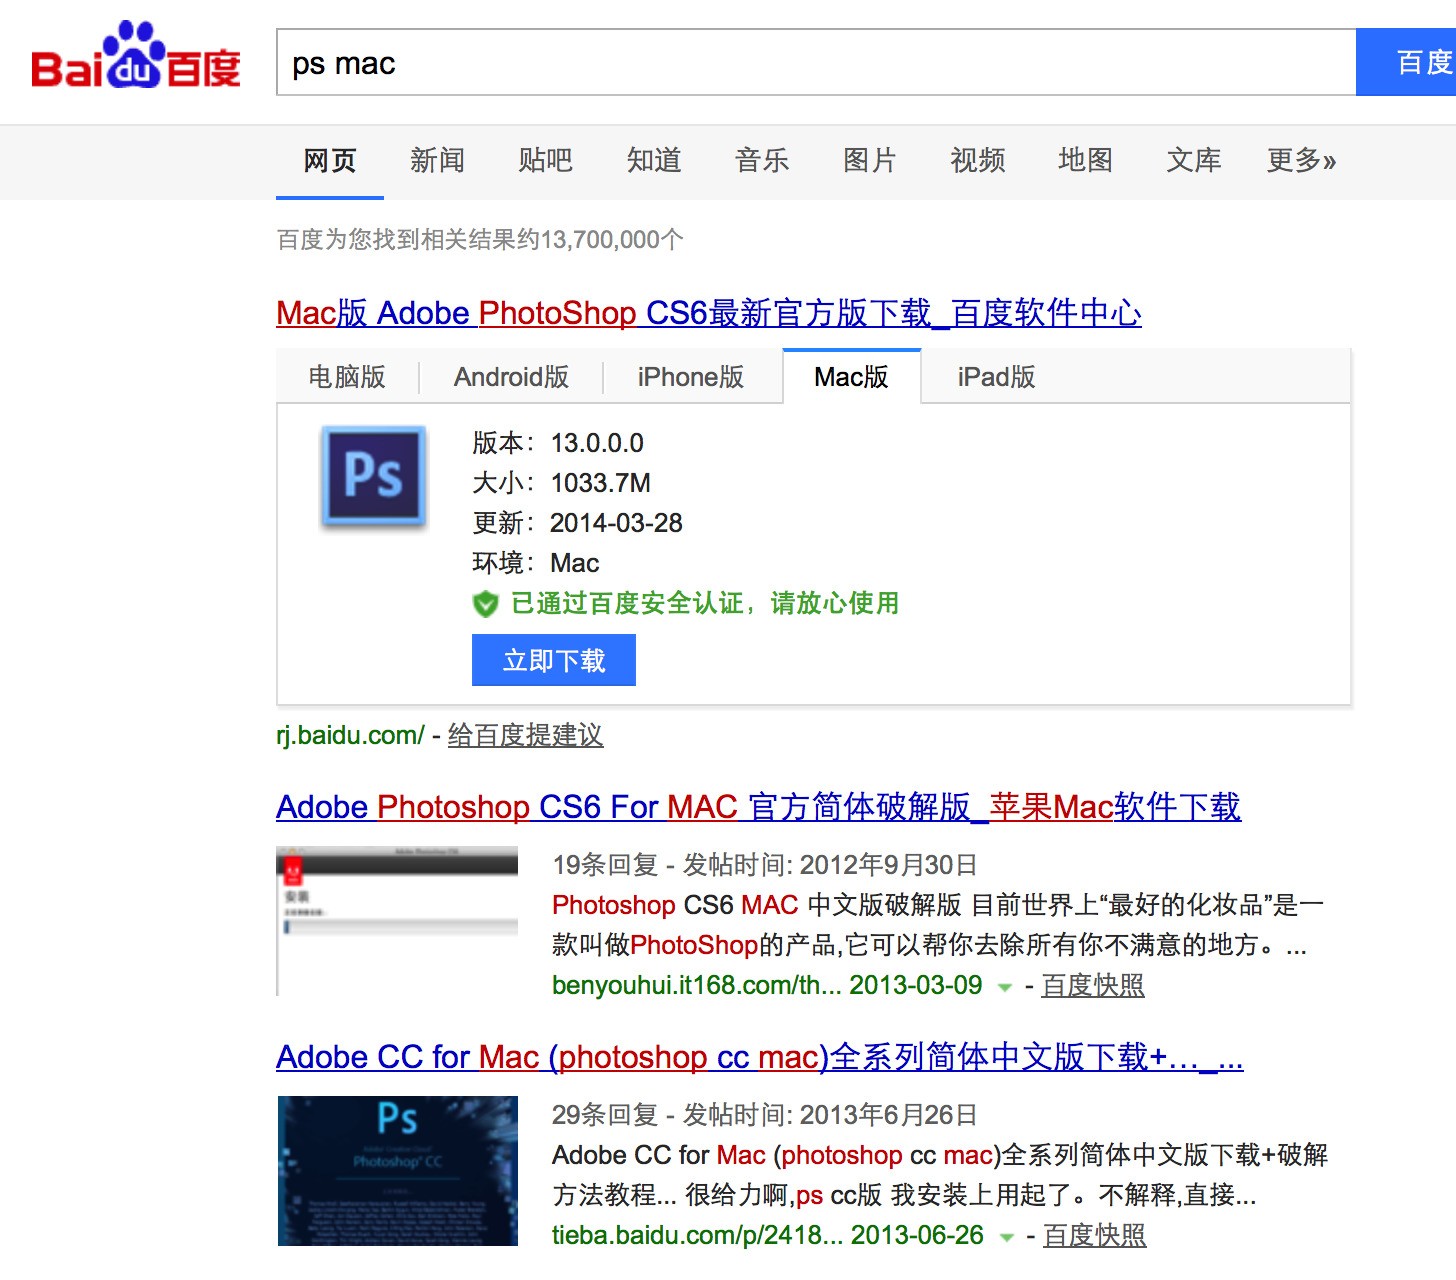1456x1280 pixels.
Task: Click the Baidu logo
Action: pos(136,56)
